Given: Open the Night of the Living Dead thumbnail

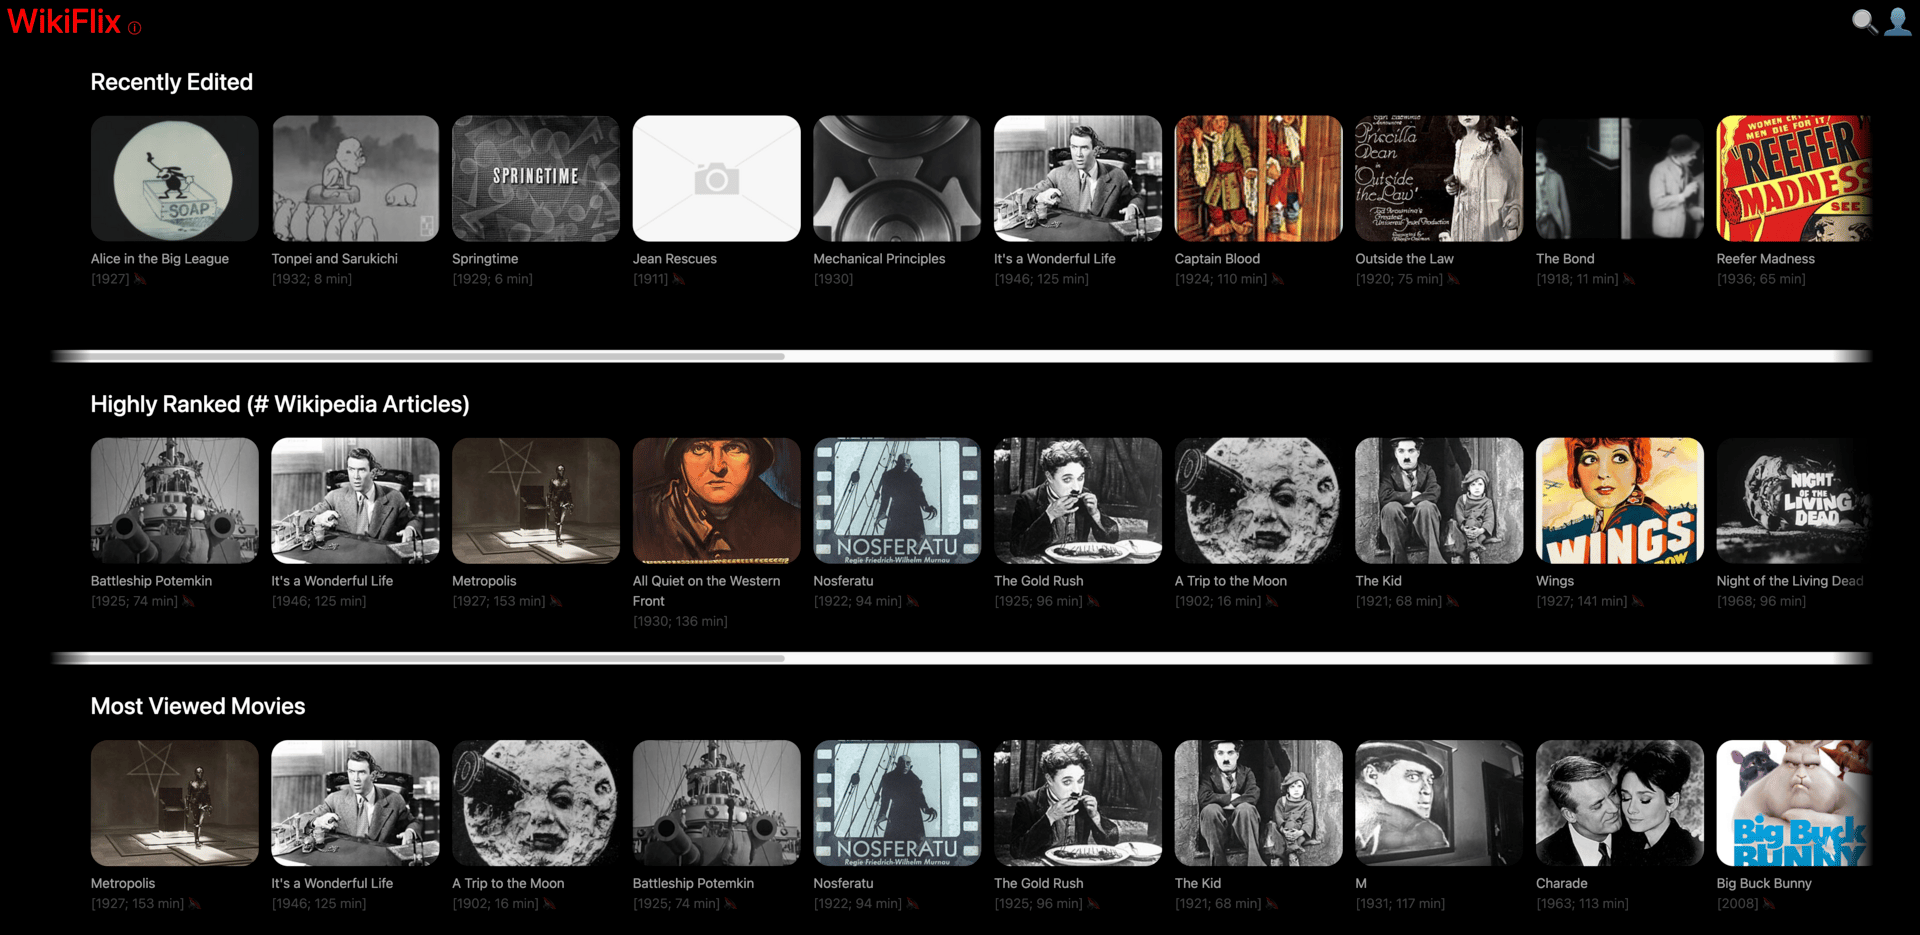Looking at the screenshot, I should click(1794, 500).
